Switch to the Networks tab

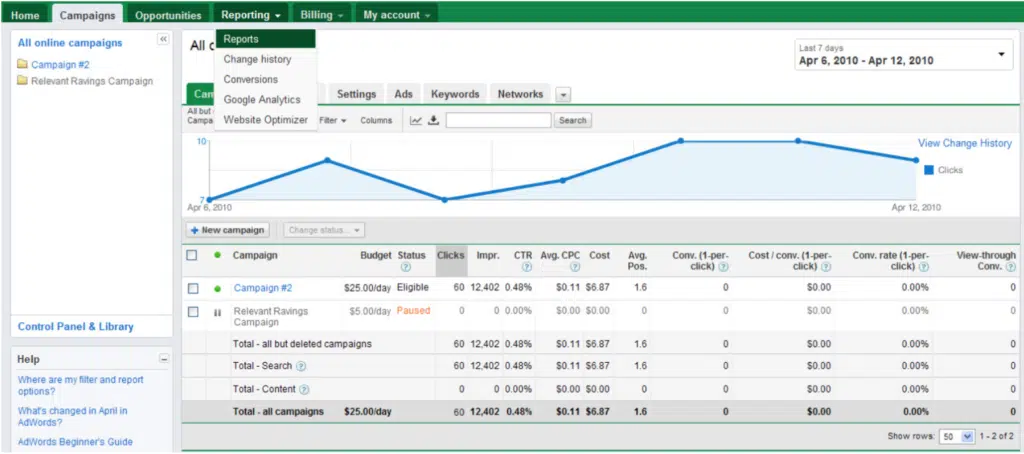tap(520, 94)
